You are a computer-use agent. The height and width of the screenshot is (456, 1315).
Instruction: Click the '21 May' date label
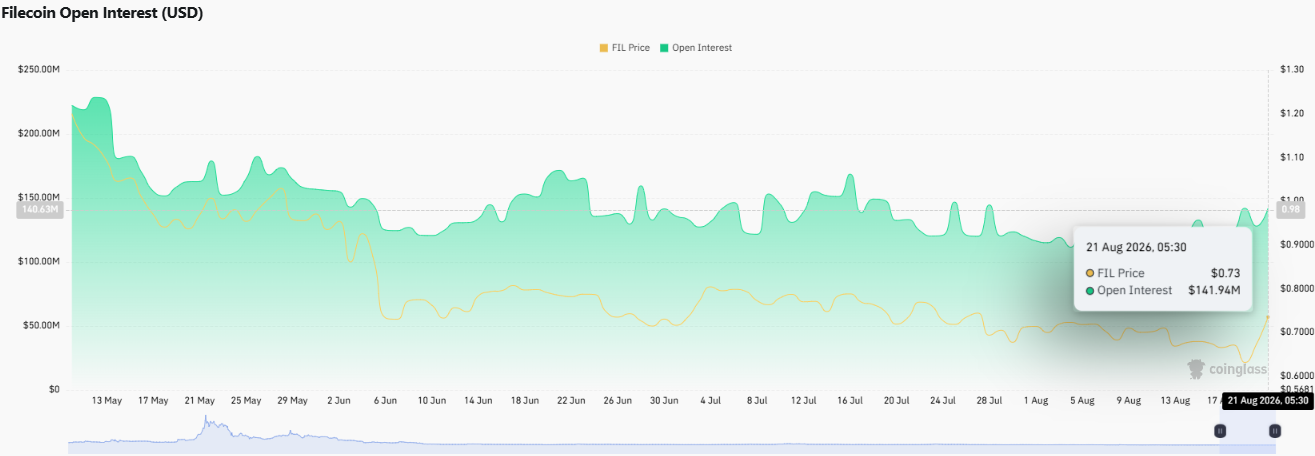point(200,400)
